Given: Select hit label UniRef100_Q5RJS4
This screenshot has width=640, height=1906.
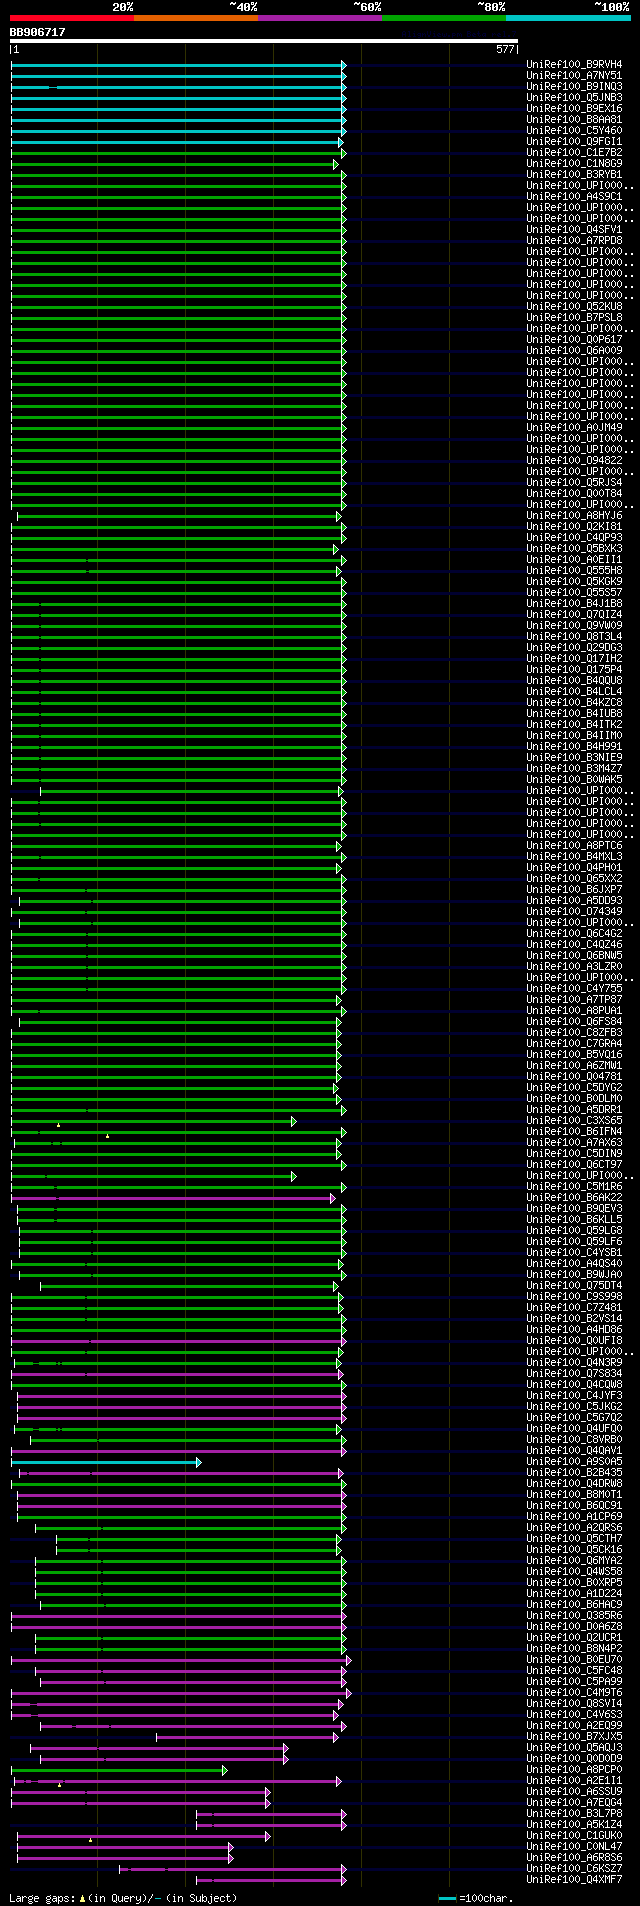Looking at the screenshot, I should coord(574,482).
